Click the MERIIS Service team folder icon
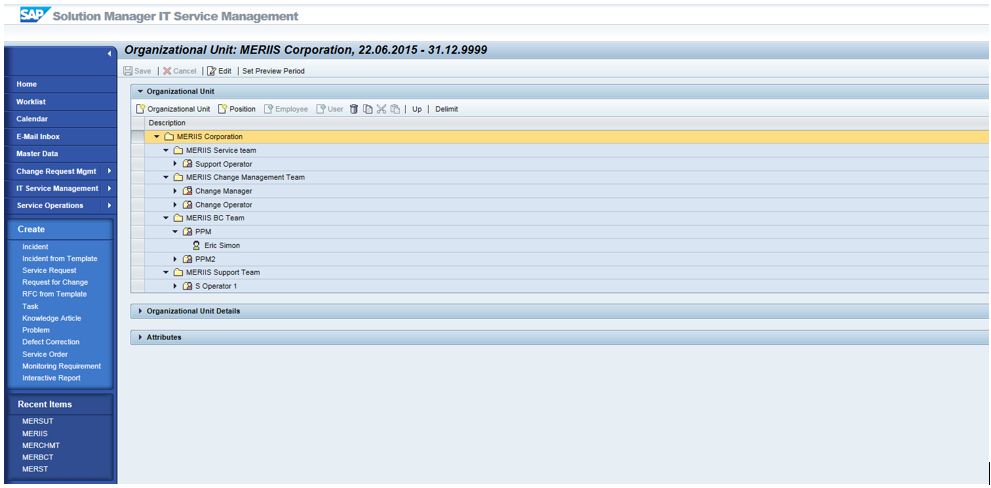Screen dimensions: 991x488 (178, 150)
